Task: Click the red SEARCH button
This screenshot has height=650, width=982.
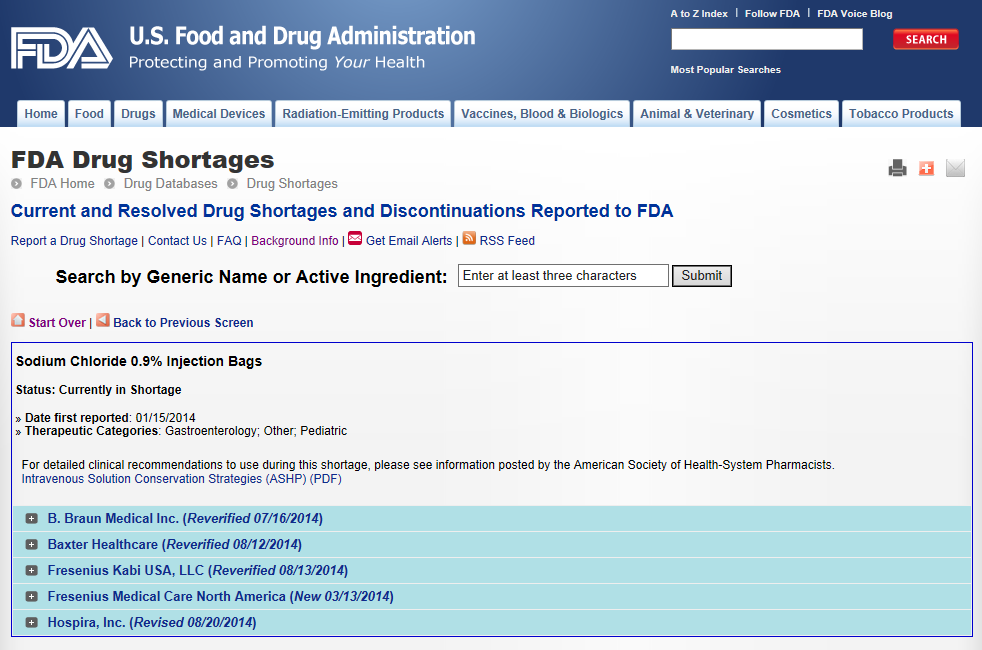Action: [926, 39]
